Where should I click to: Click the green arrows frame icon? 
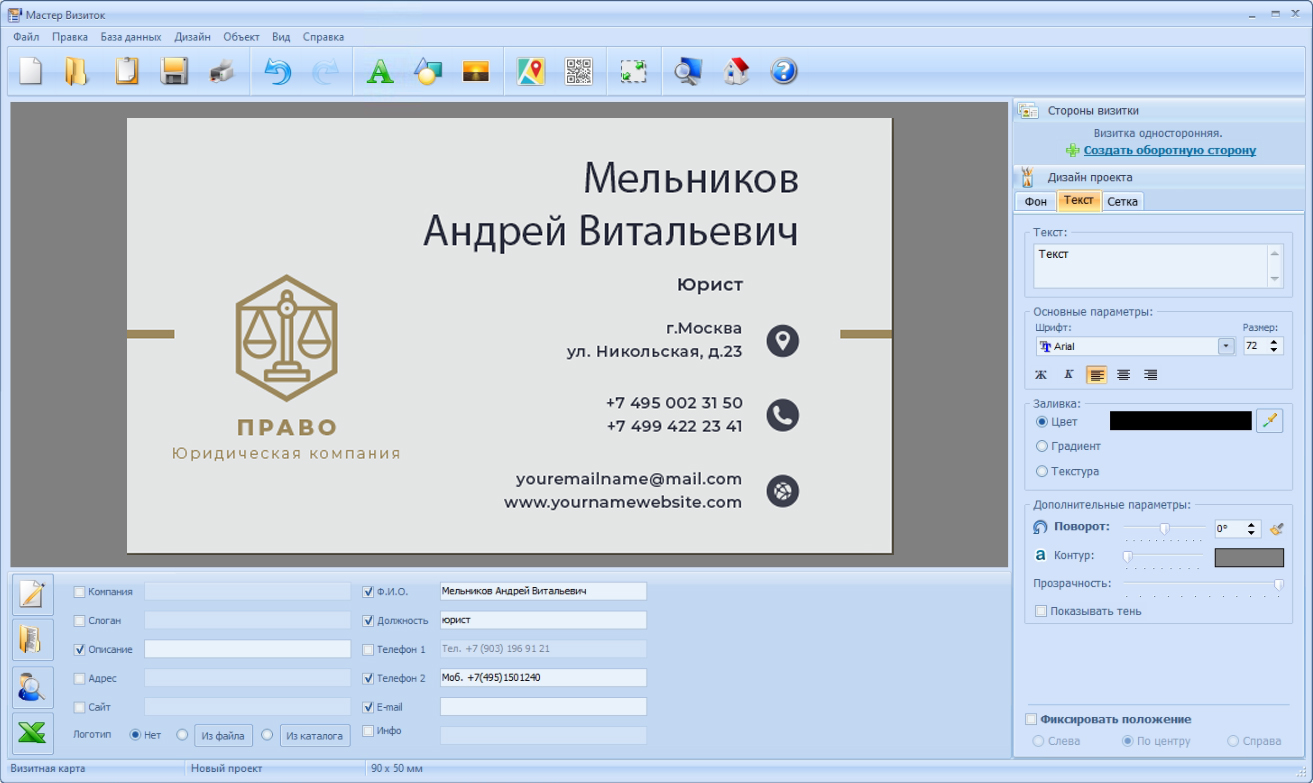click(x=633, y=71)
